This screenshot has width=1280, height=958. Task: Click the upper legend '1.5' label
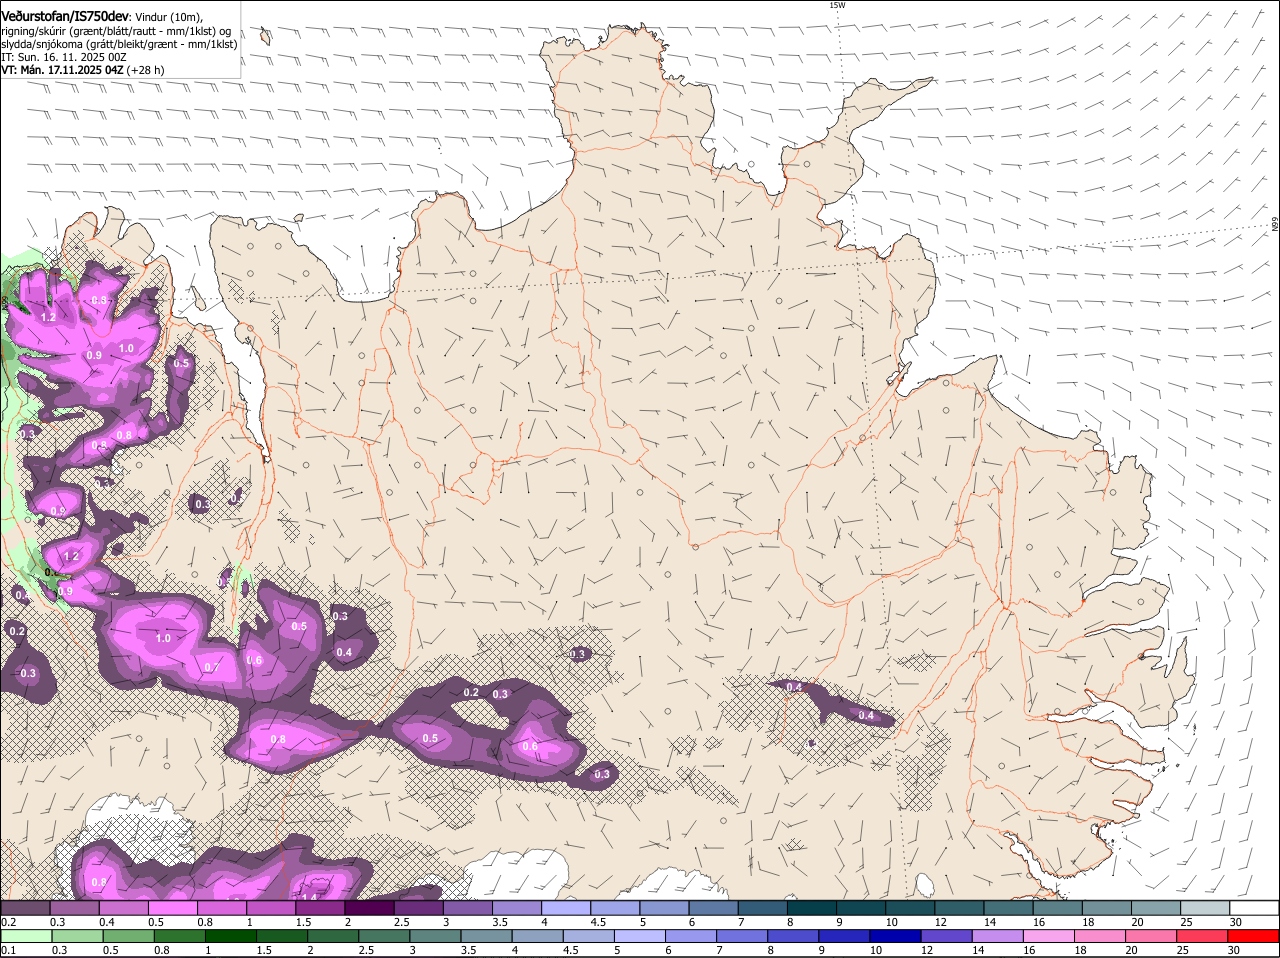coord(304,922)
